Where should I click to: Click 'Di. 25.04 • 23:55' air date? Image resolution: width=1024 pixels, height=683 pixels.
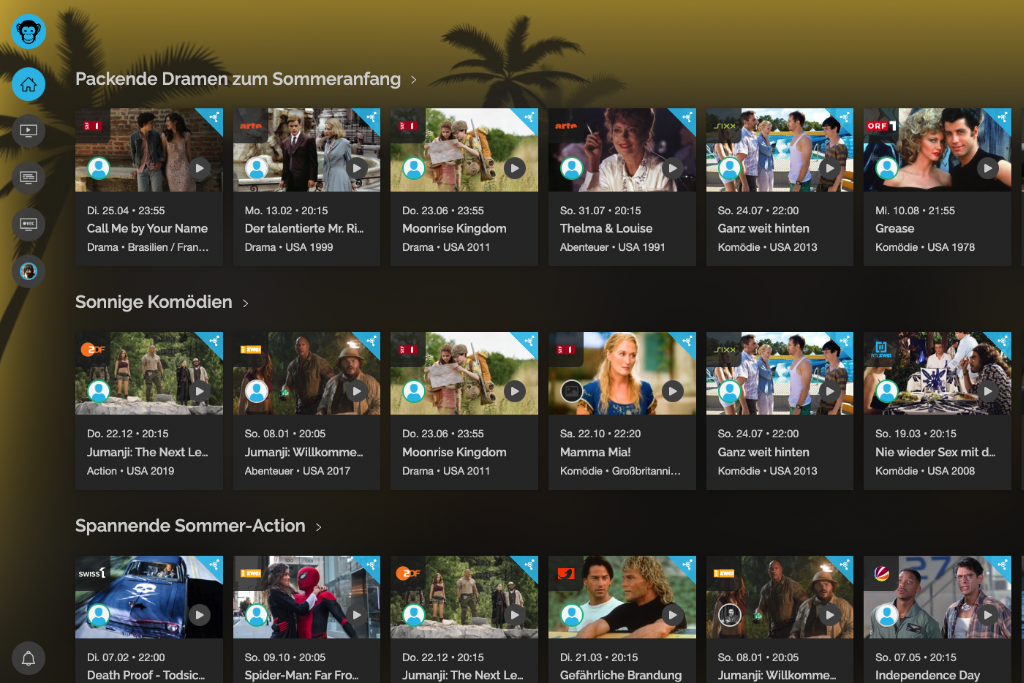point(126,210)
